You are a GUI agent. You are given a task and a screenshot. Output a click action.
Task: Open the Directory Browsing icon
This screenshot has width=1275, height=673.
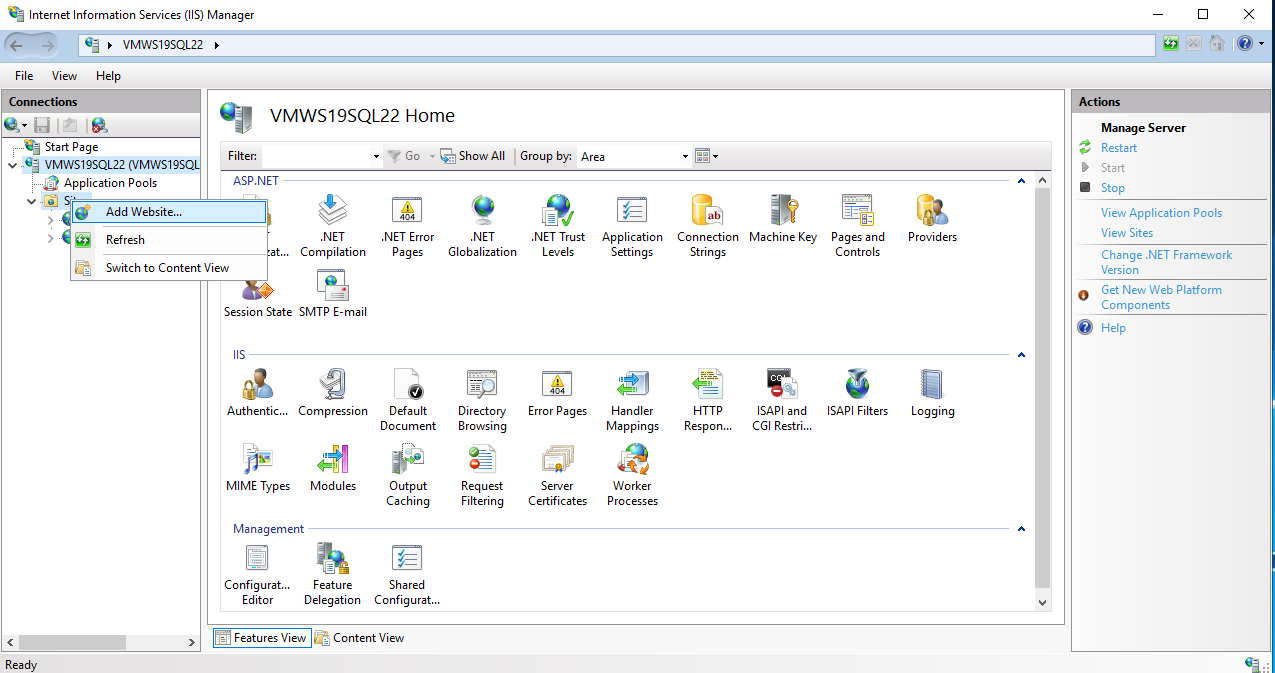[482, 400]
